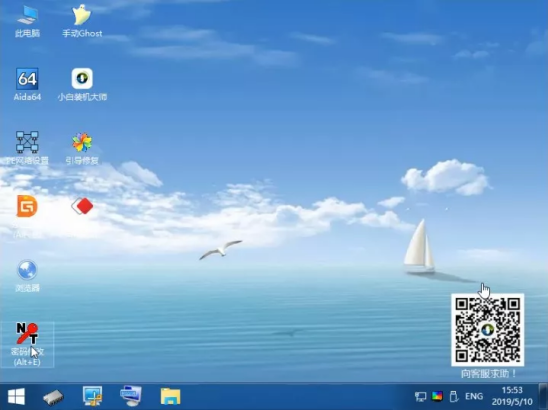Click the monitor with scissors taskbar icon
Viewport: 548px width, 410px height.
tap(92, 396)
